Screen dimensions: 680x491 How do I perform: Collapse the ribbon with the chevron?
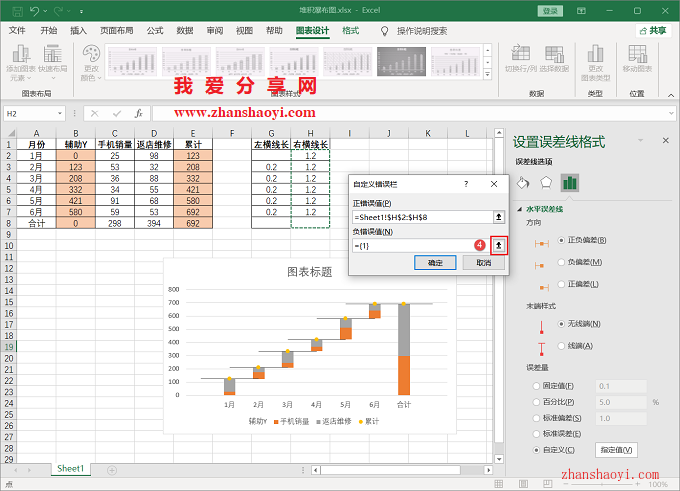point(671,95)
